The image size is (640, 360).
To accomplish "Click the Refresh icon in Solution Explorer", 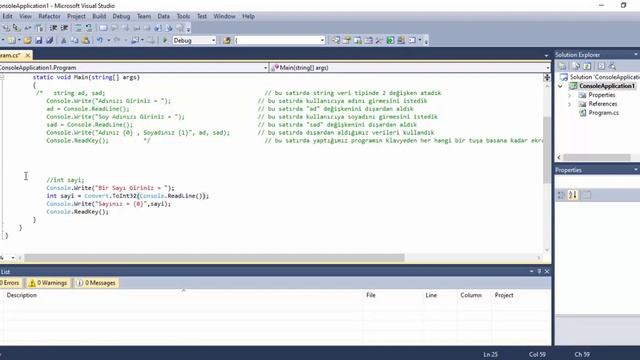I will pos(587,66).
